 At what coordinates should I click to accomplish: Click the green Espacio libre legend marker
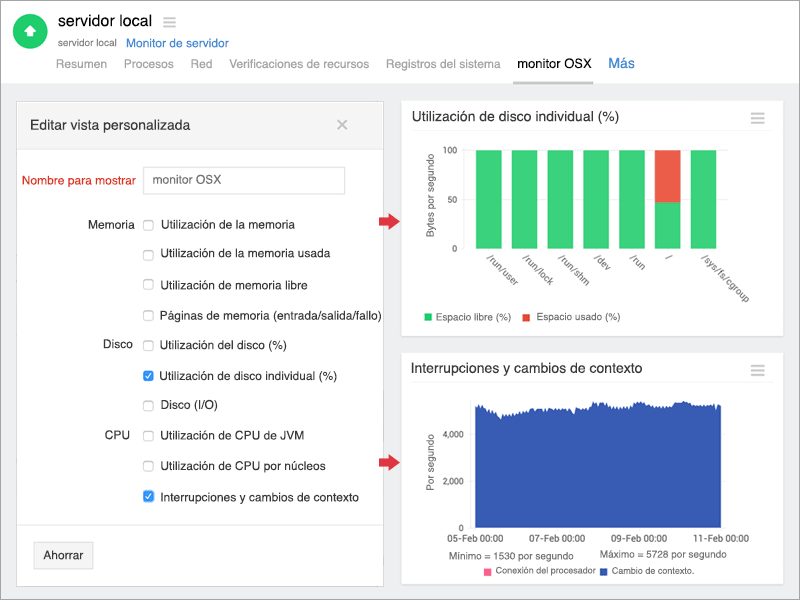point(428,317)
